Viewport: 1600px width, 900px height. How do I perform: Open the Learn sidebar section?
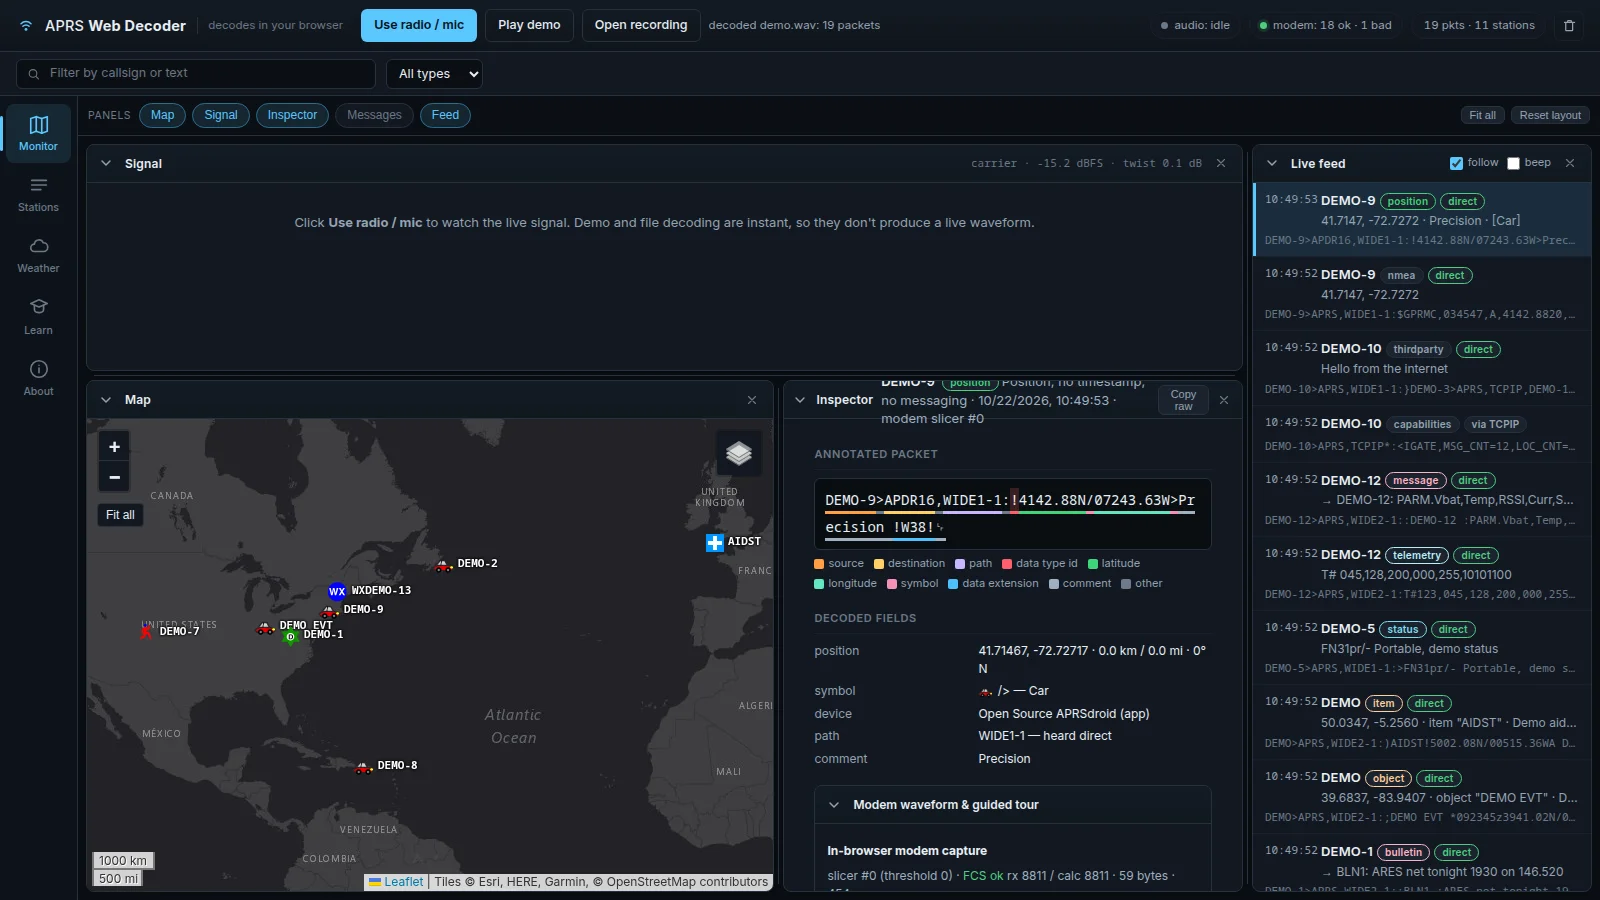38,317
